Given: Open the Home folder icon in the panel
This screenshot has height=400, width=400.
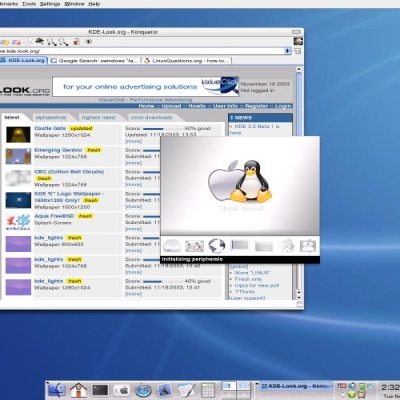Looking at the screenshot, I should coord(78,390).
